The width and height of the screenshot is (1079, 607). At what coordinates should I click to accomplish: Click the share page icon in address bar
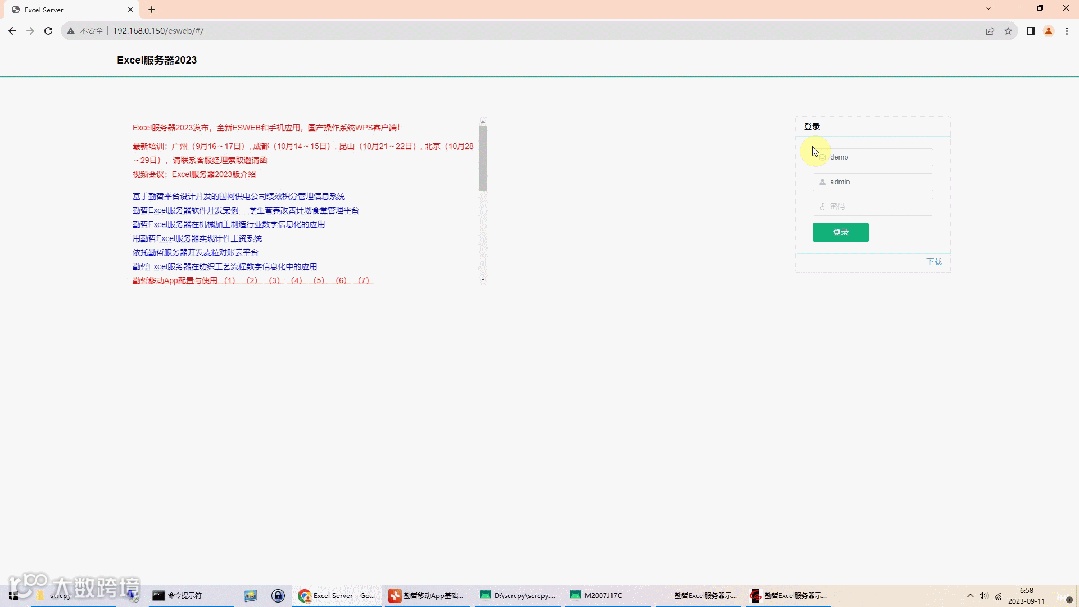[x=990, y=31]
